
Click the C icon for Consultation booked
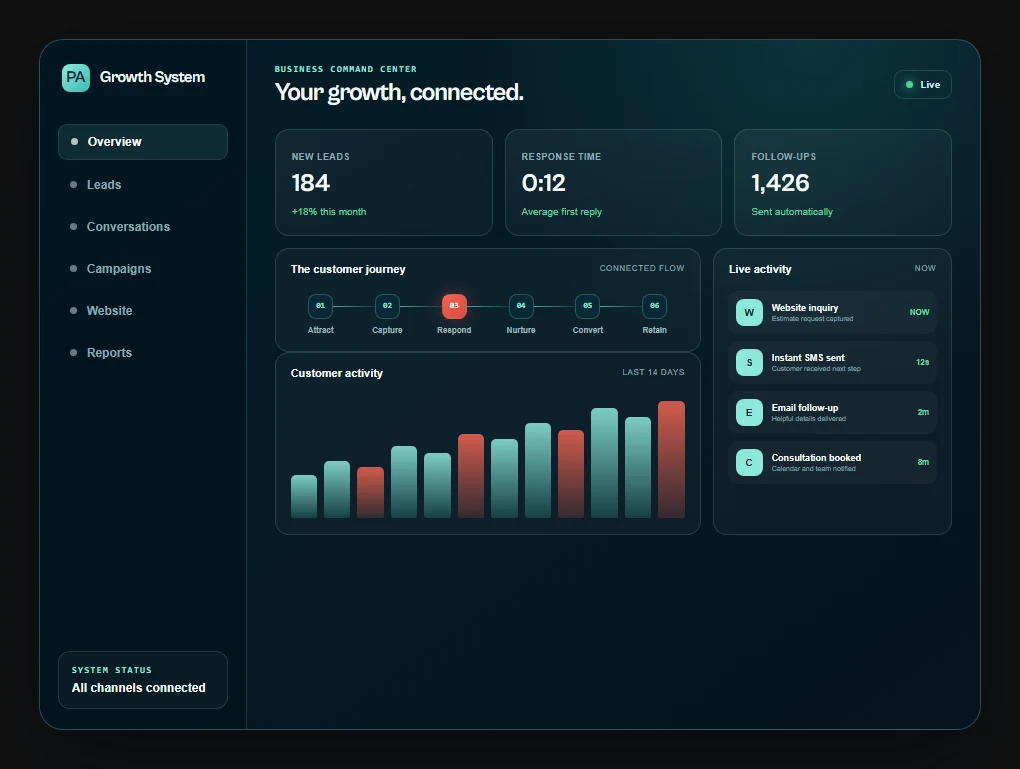pyautogui.click(x=749, y=463)
